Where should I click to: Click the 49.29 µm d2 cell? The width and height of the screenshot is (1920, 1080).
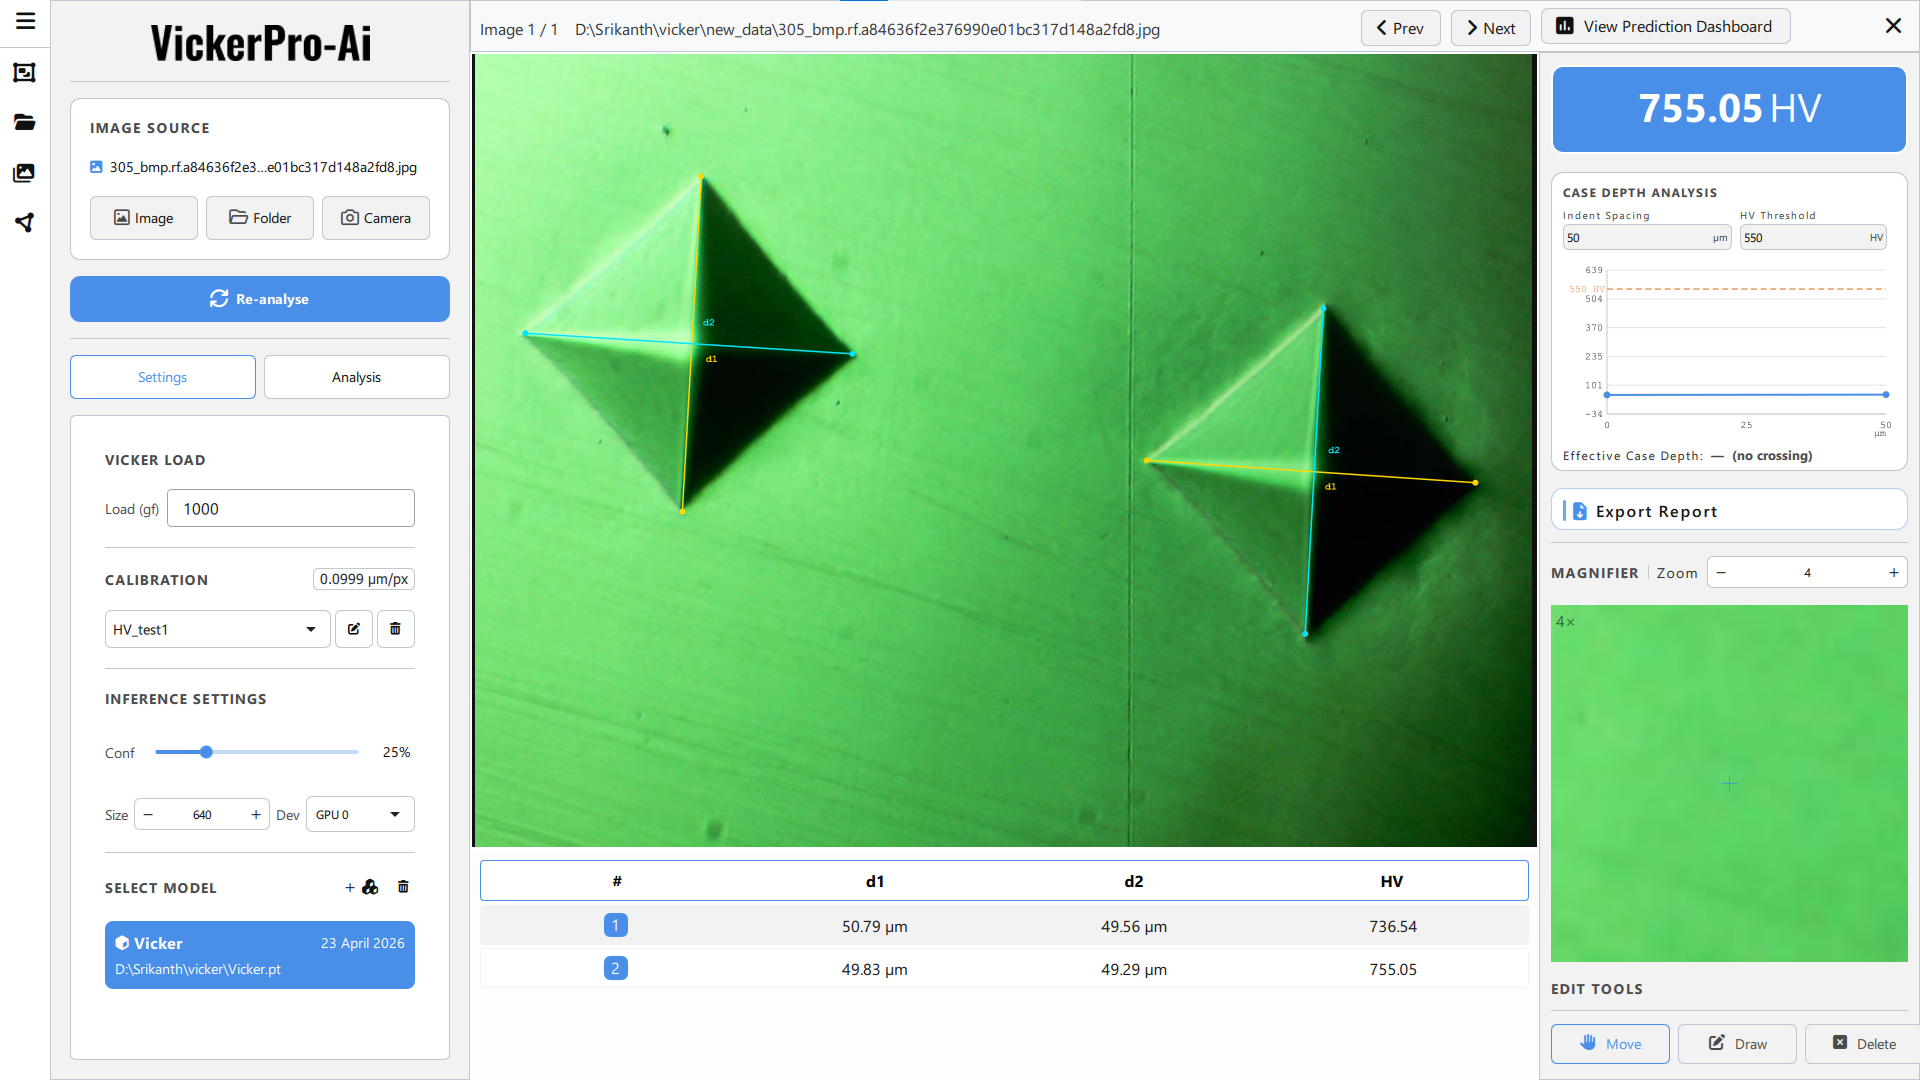pos(1134,970)
